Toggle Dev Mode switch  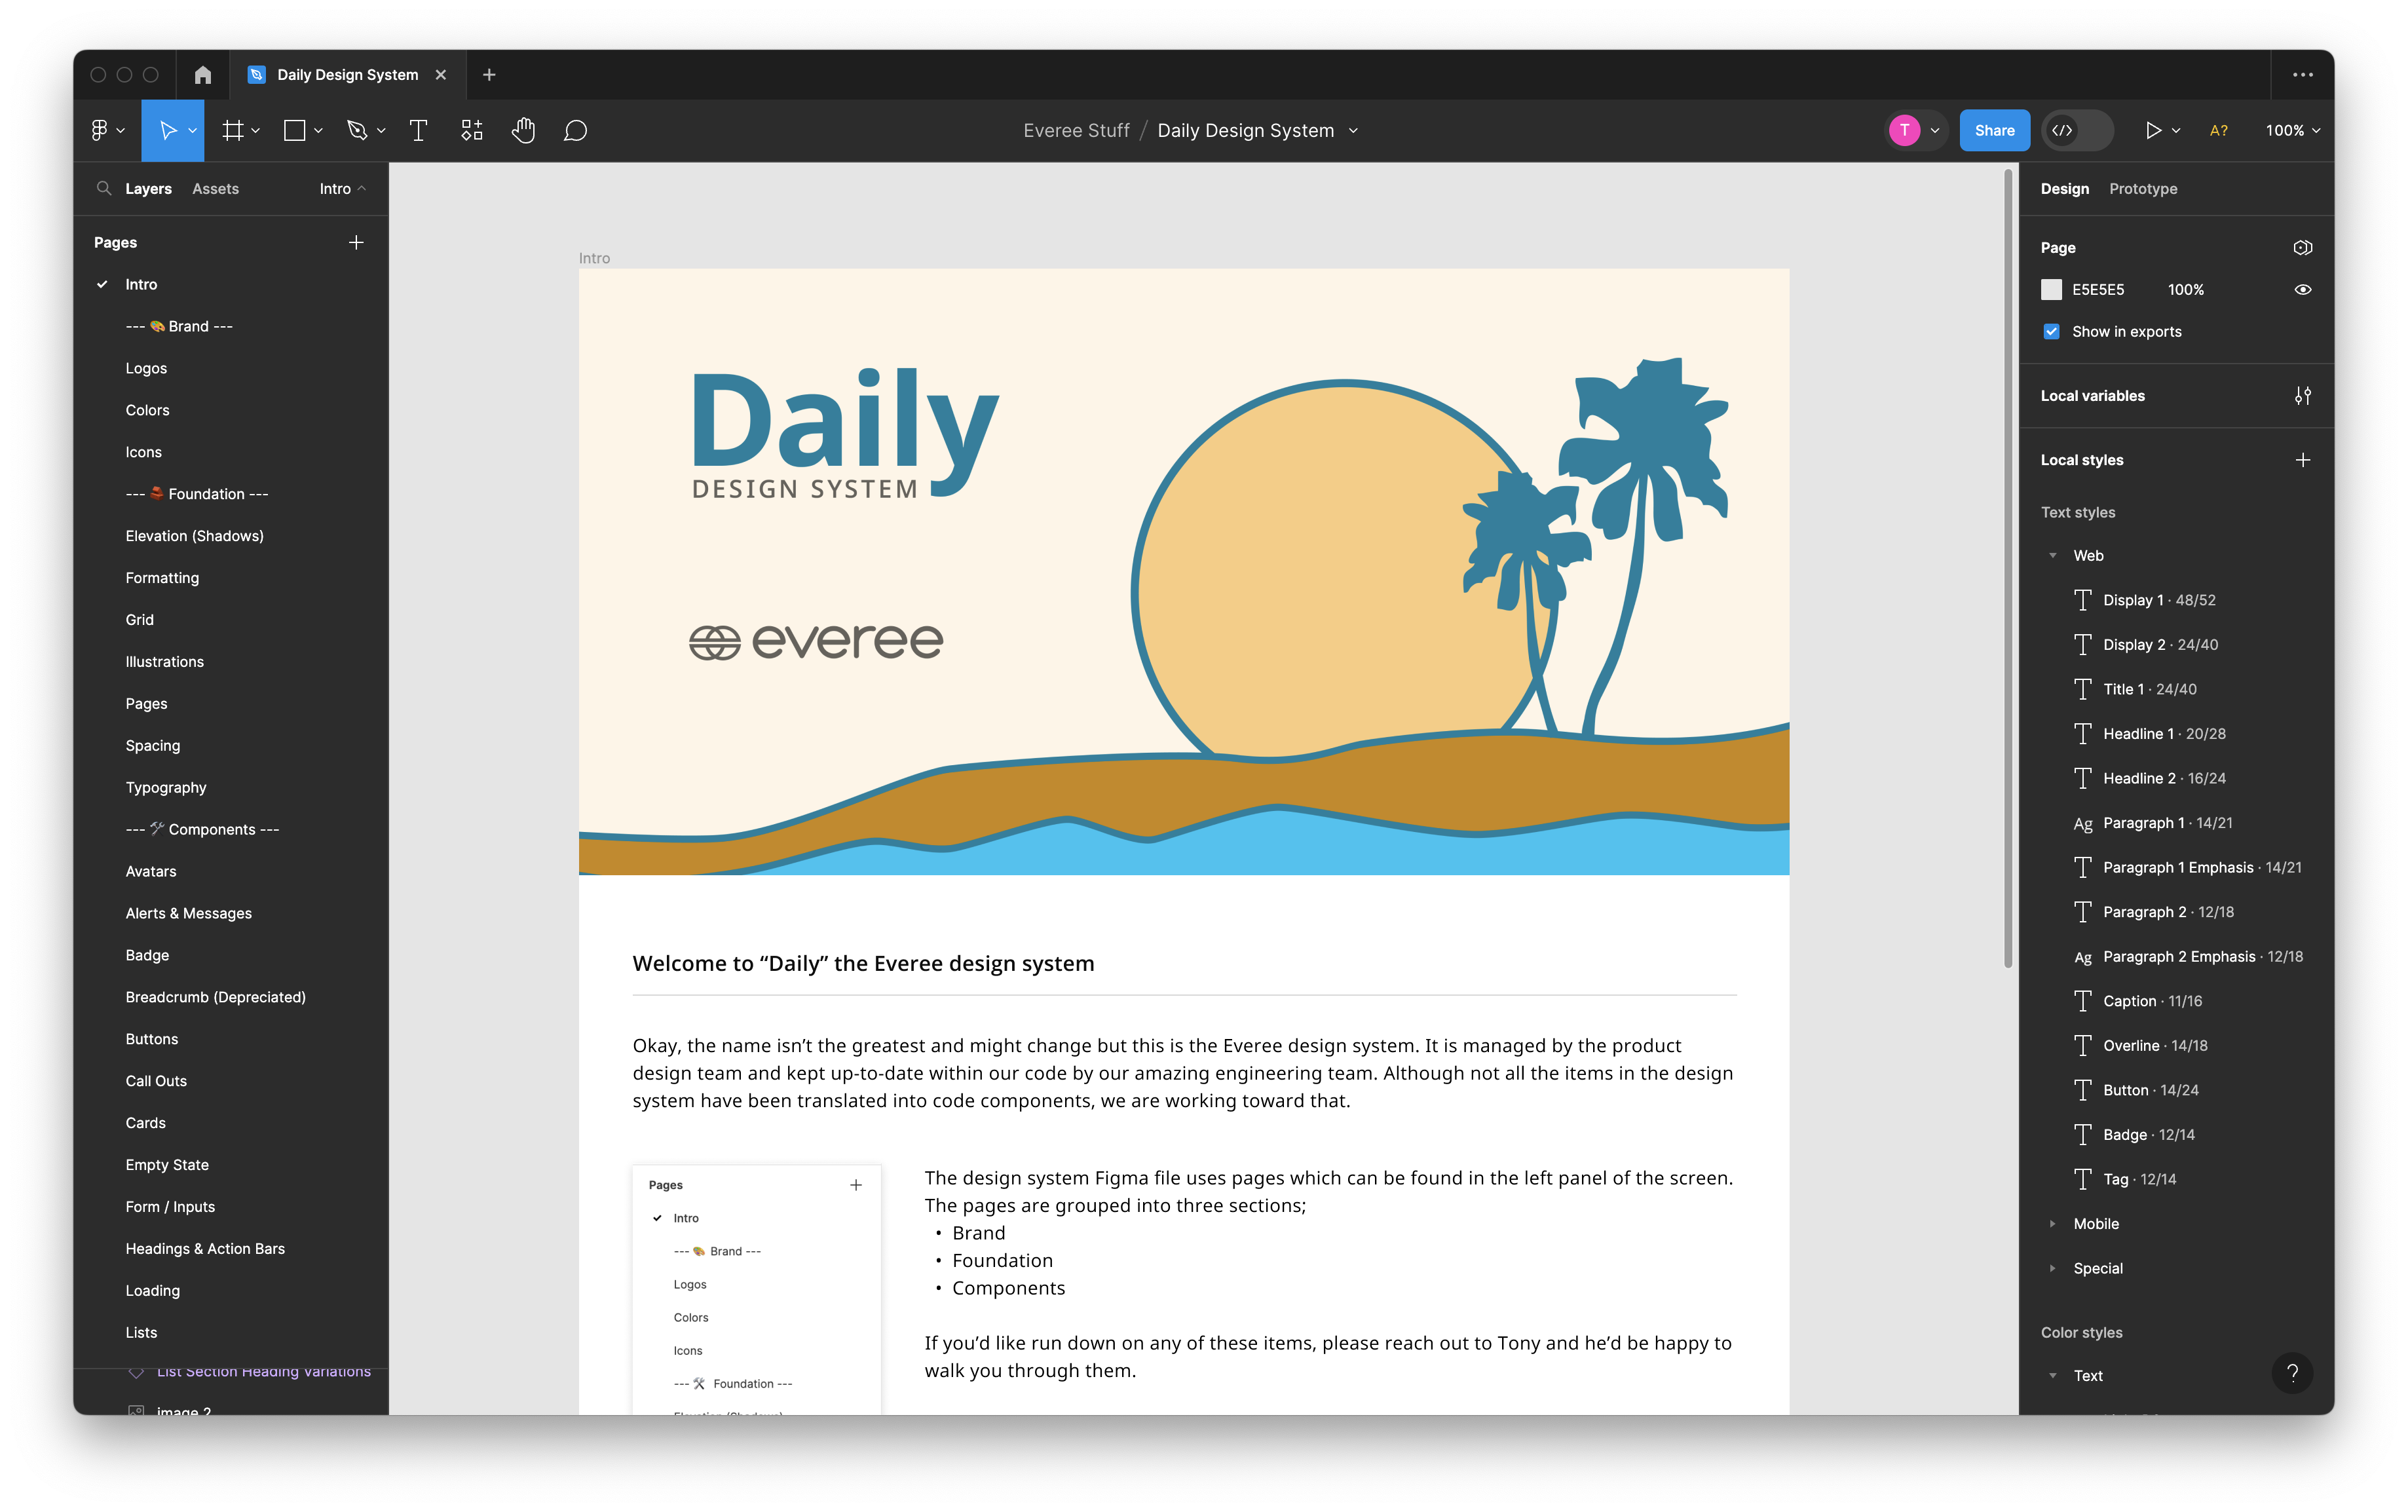(x=2078, y=130)
